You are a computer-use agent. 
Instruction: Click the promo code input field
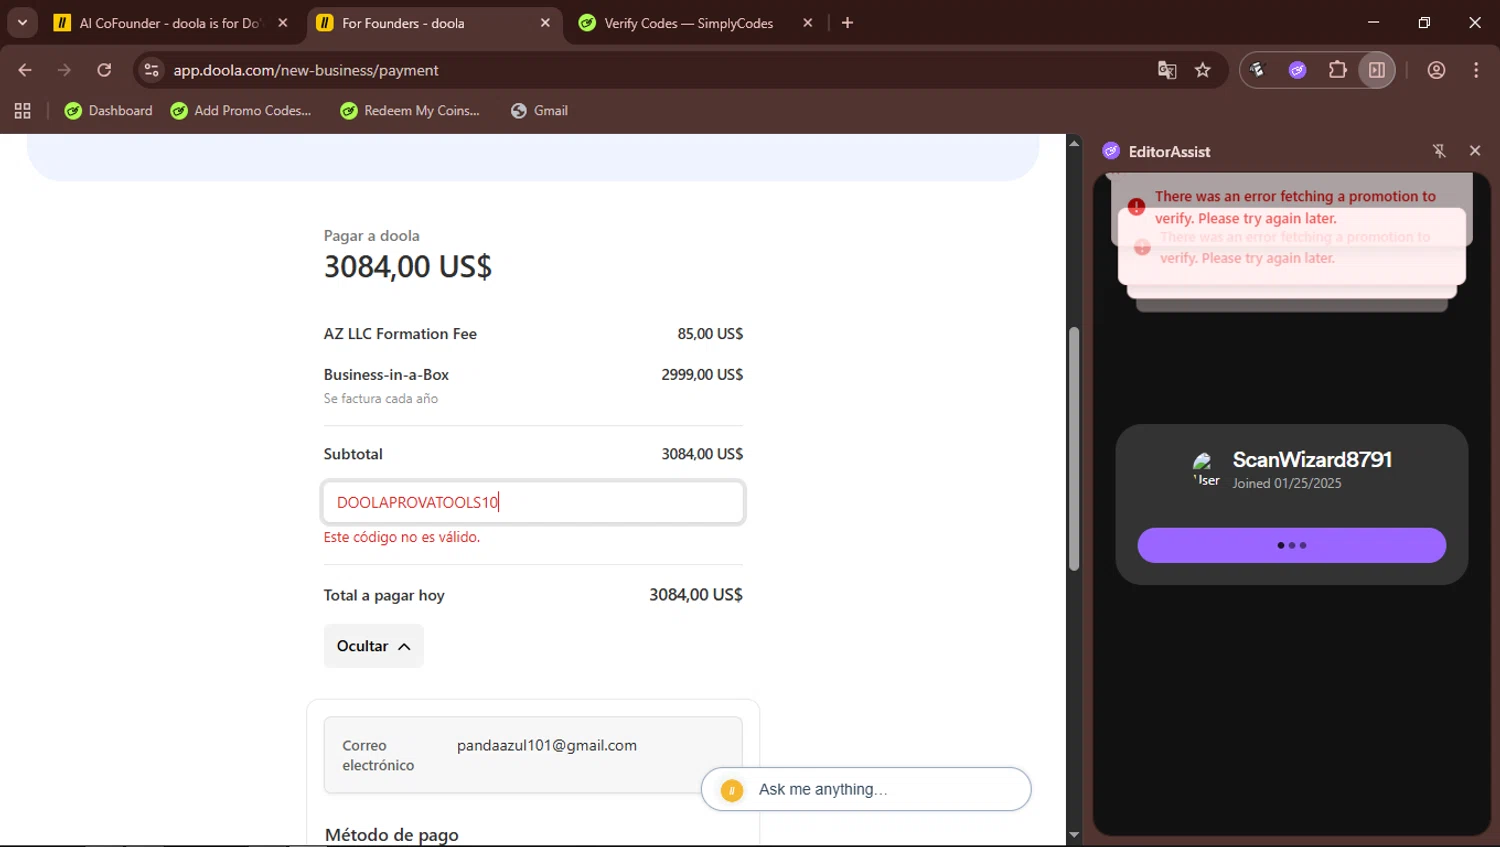click(x=533, y=502)
